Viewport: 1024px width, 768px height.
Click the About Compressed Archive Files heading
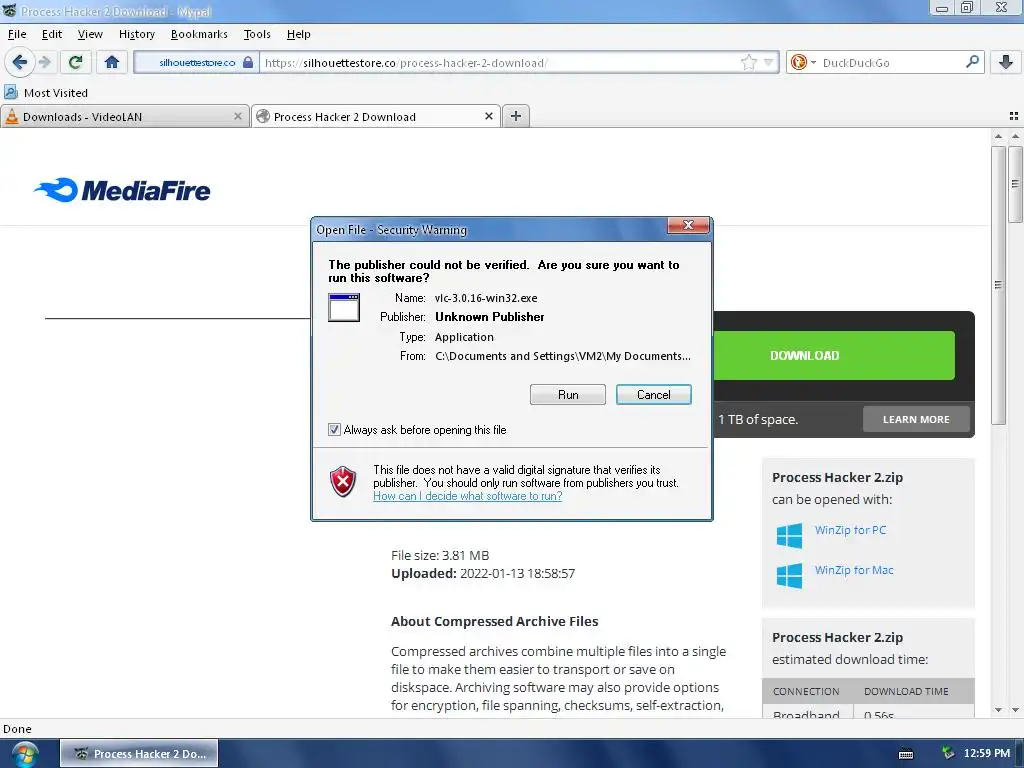tap(494, 622)
